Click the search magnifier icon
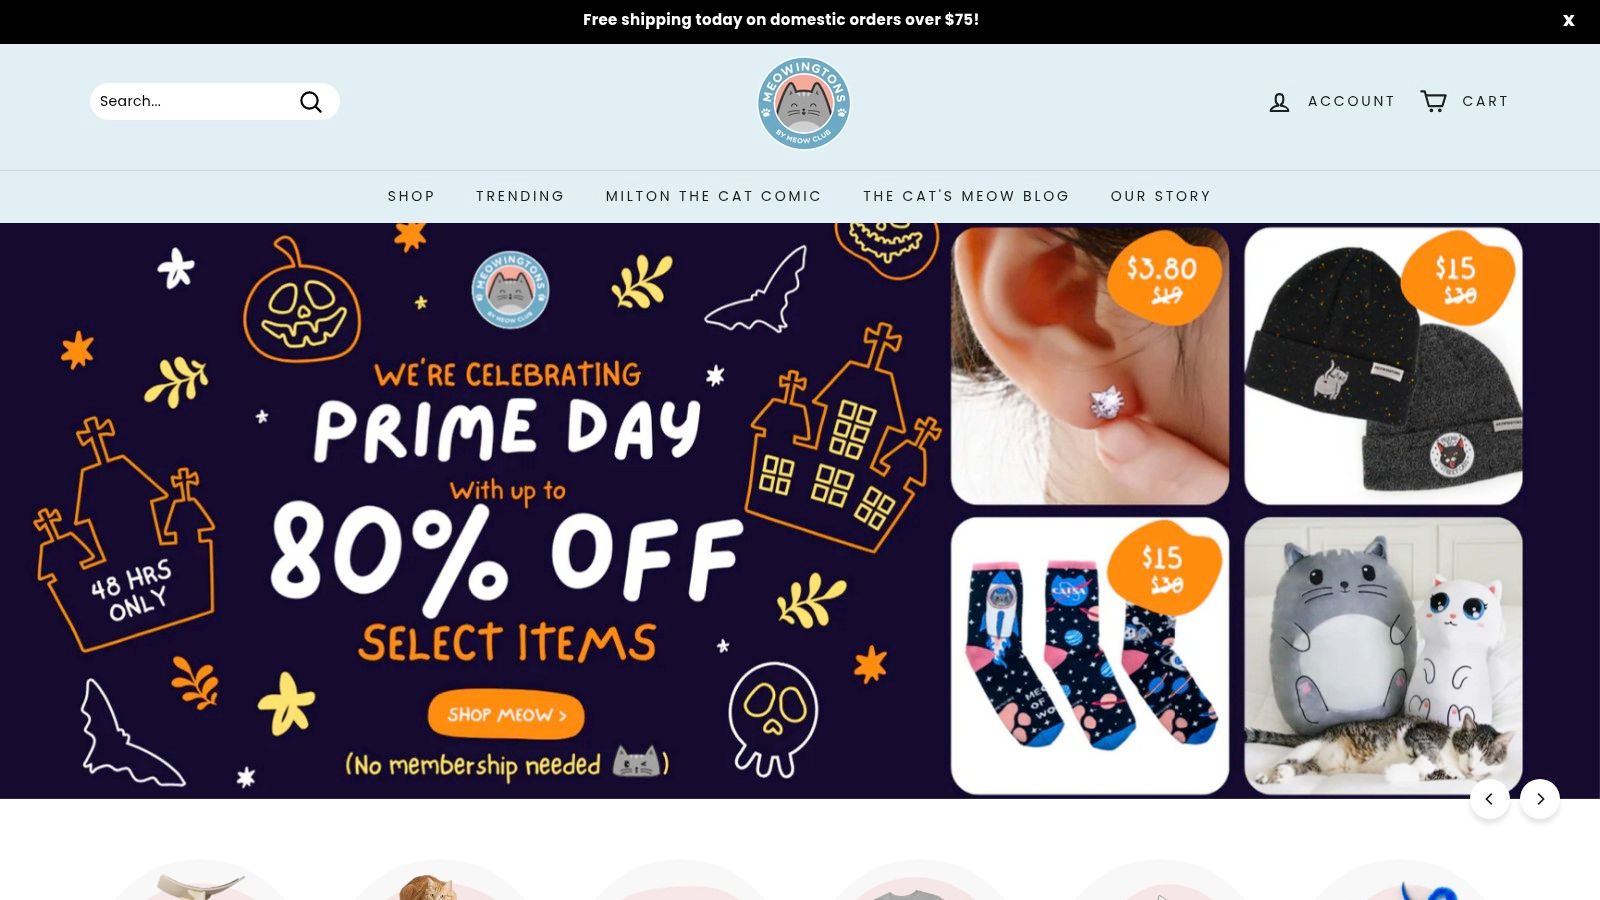 click(x=311, y=102)
